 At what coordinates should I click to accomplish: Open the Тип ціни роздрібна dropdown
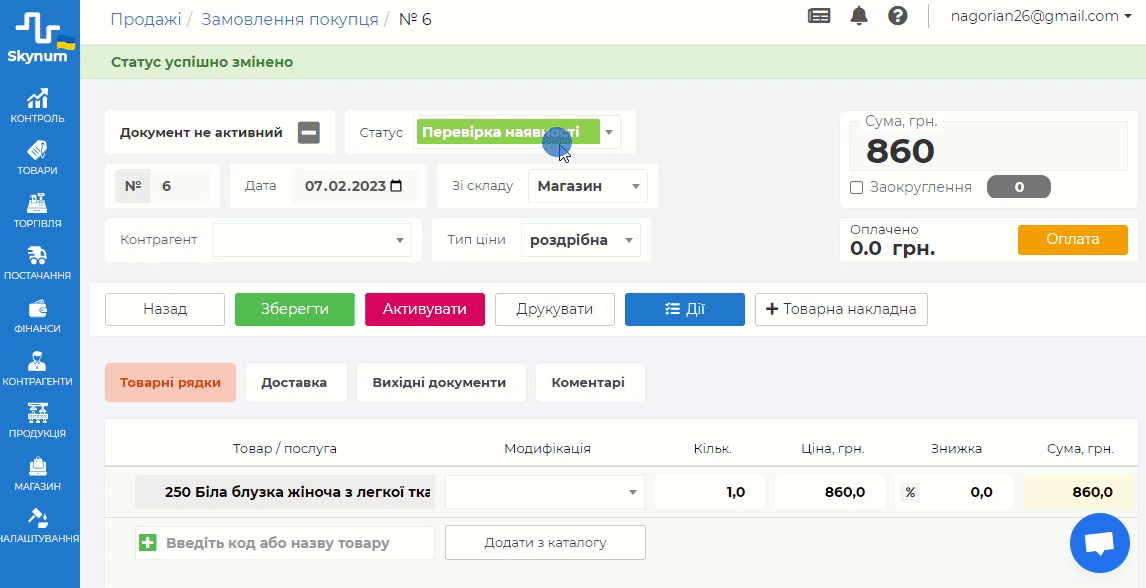coord(580,240)
